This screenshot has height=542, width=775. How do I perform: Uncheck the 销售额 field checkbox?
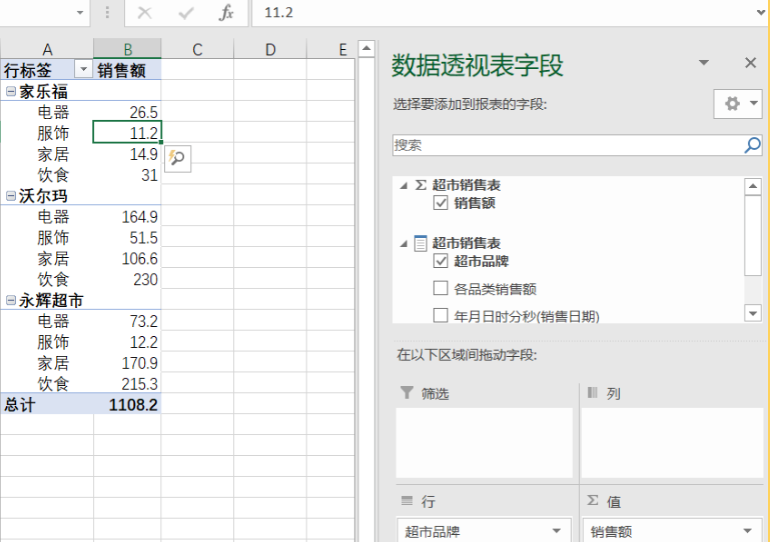click(440, 203)
